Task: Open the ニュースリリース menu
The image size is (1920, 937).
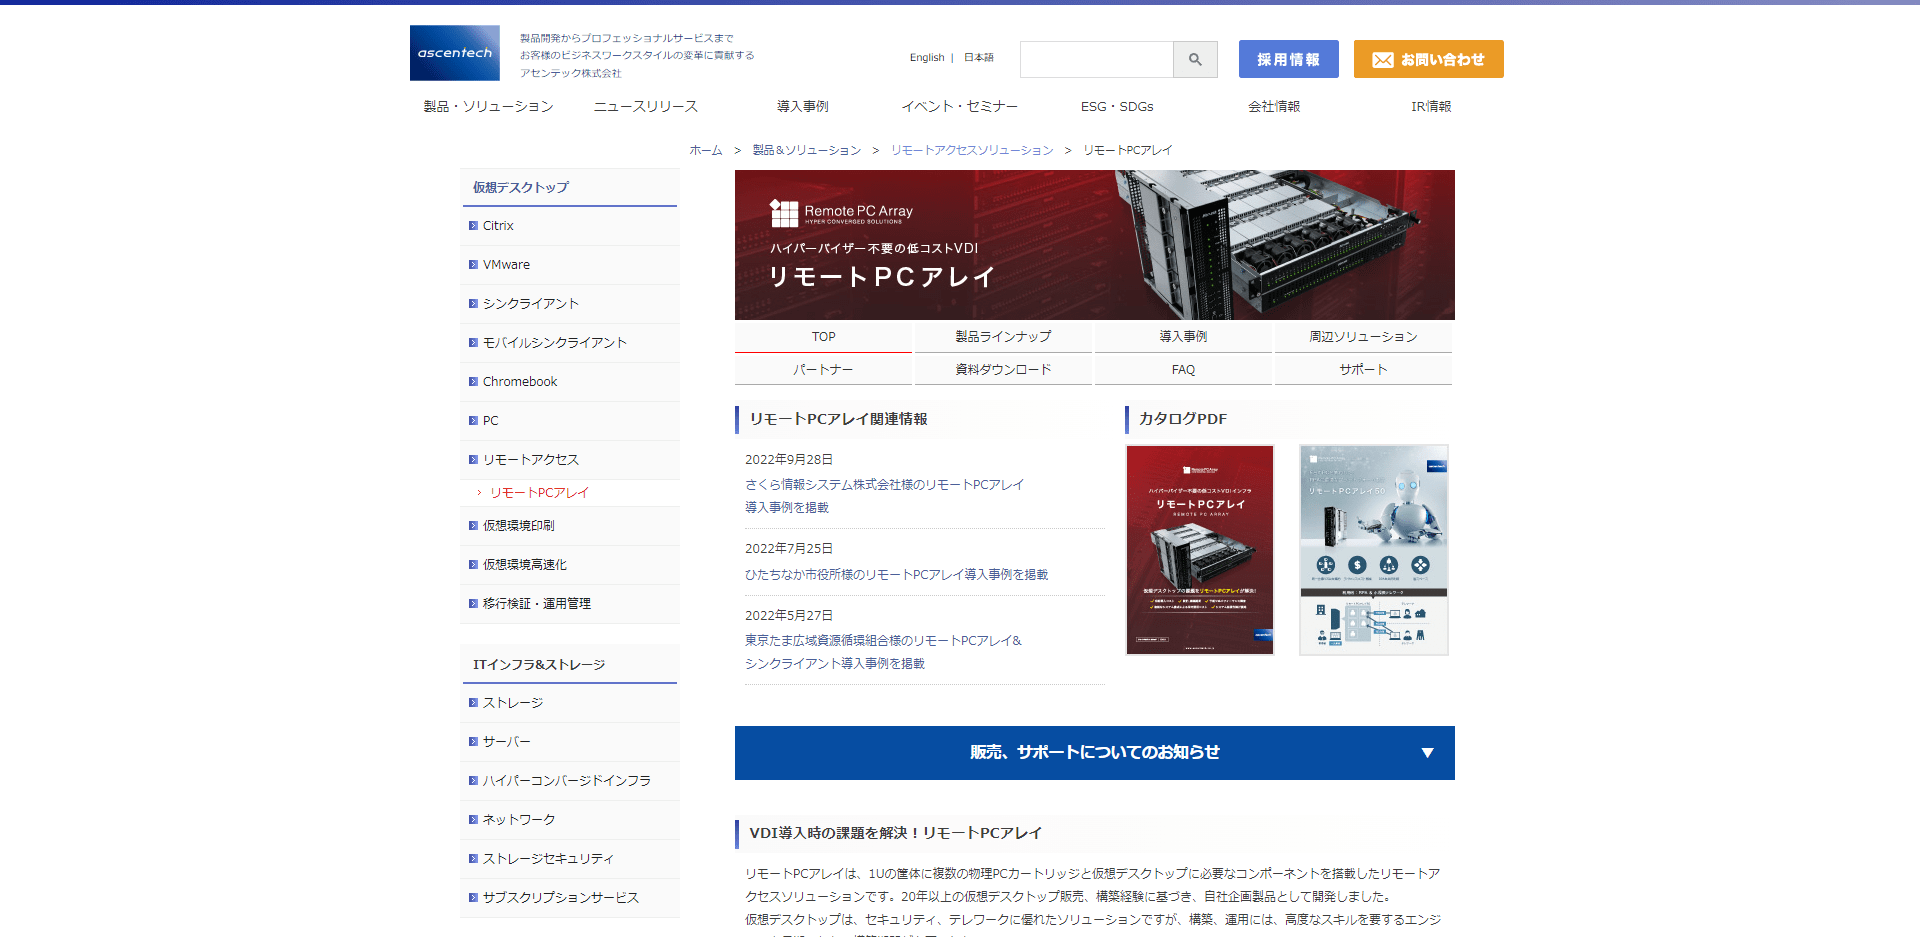Action: tap(646, 106)
